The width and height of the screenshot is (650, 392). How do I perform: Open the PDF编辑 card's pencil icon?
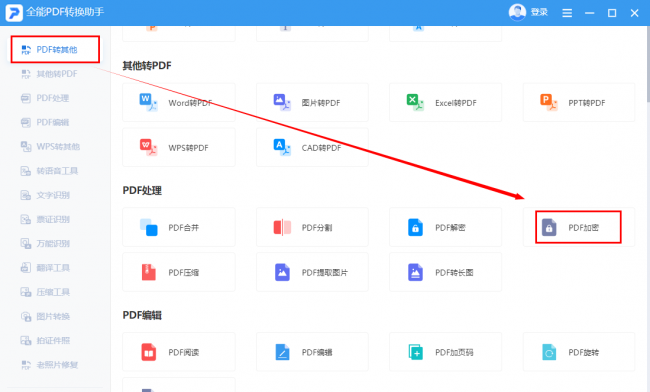pyautogui.click(x=282, y=352)
